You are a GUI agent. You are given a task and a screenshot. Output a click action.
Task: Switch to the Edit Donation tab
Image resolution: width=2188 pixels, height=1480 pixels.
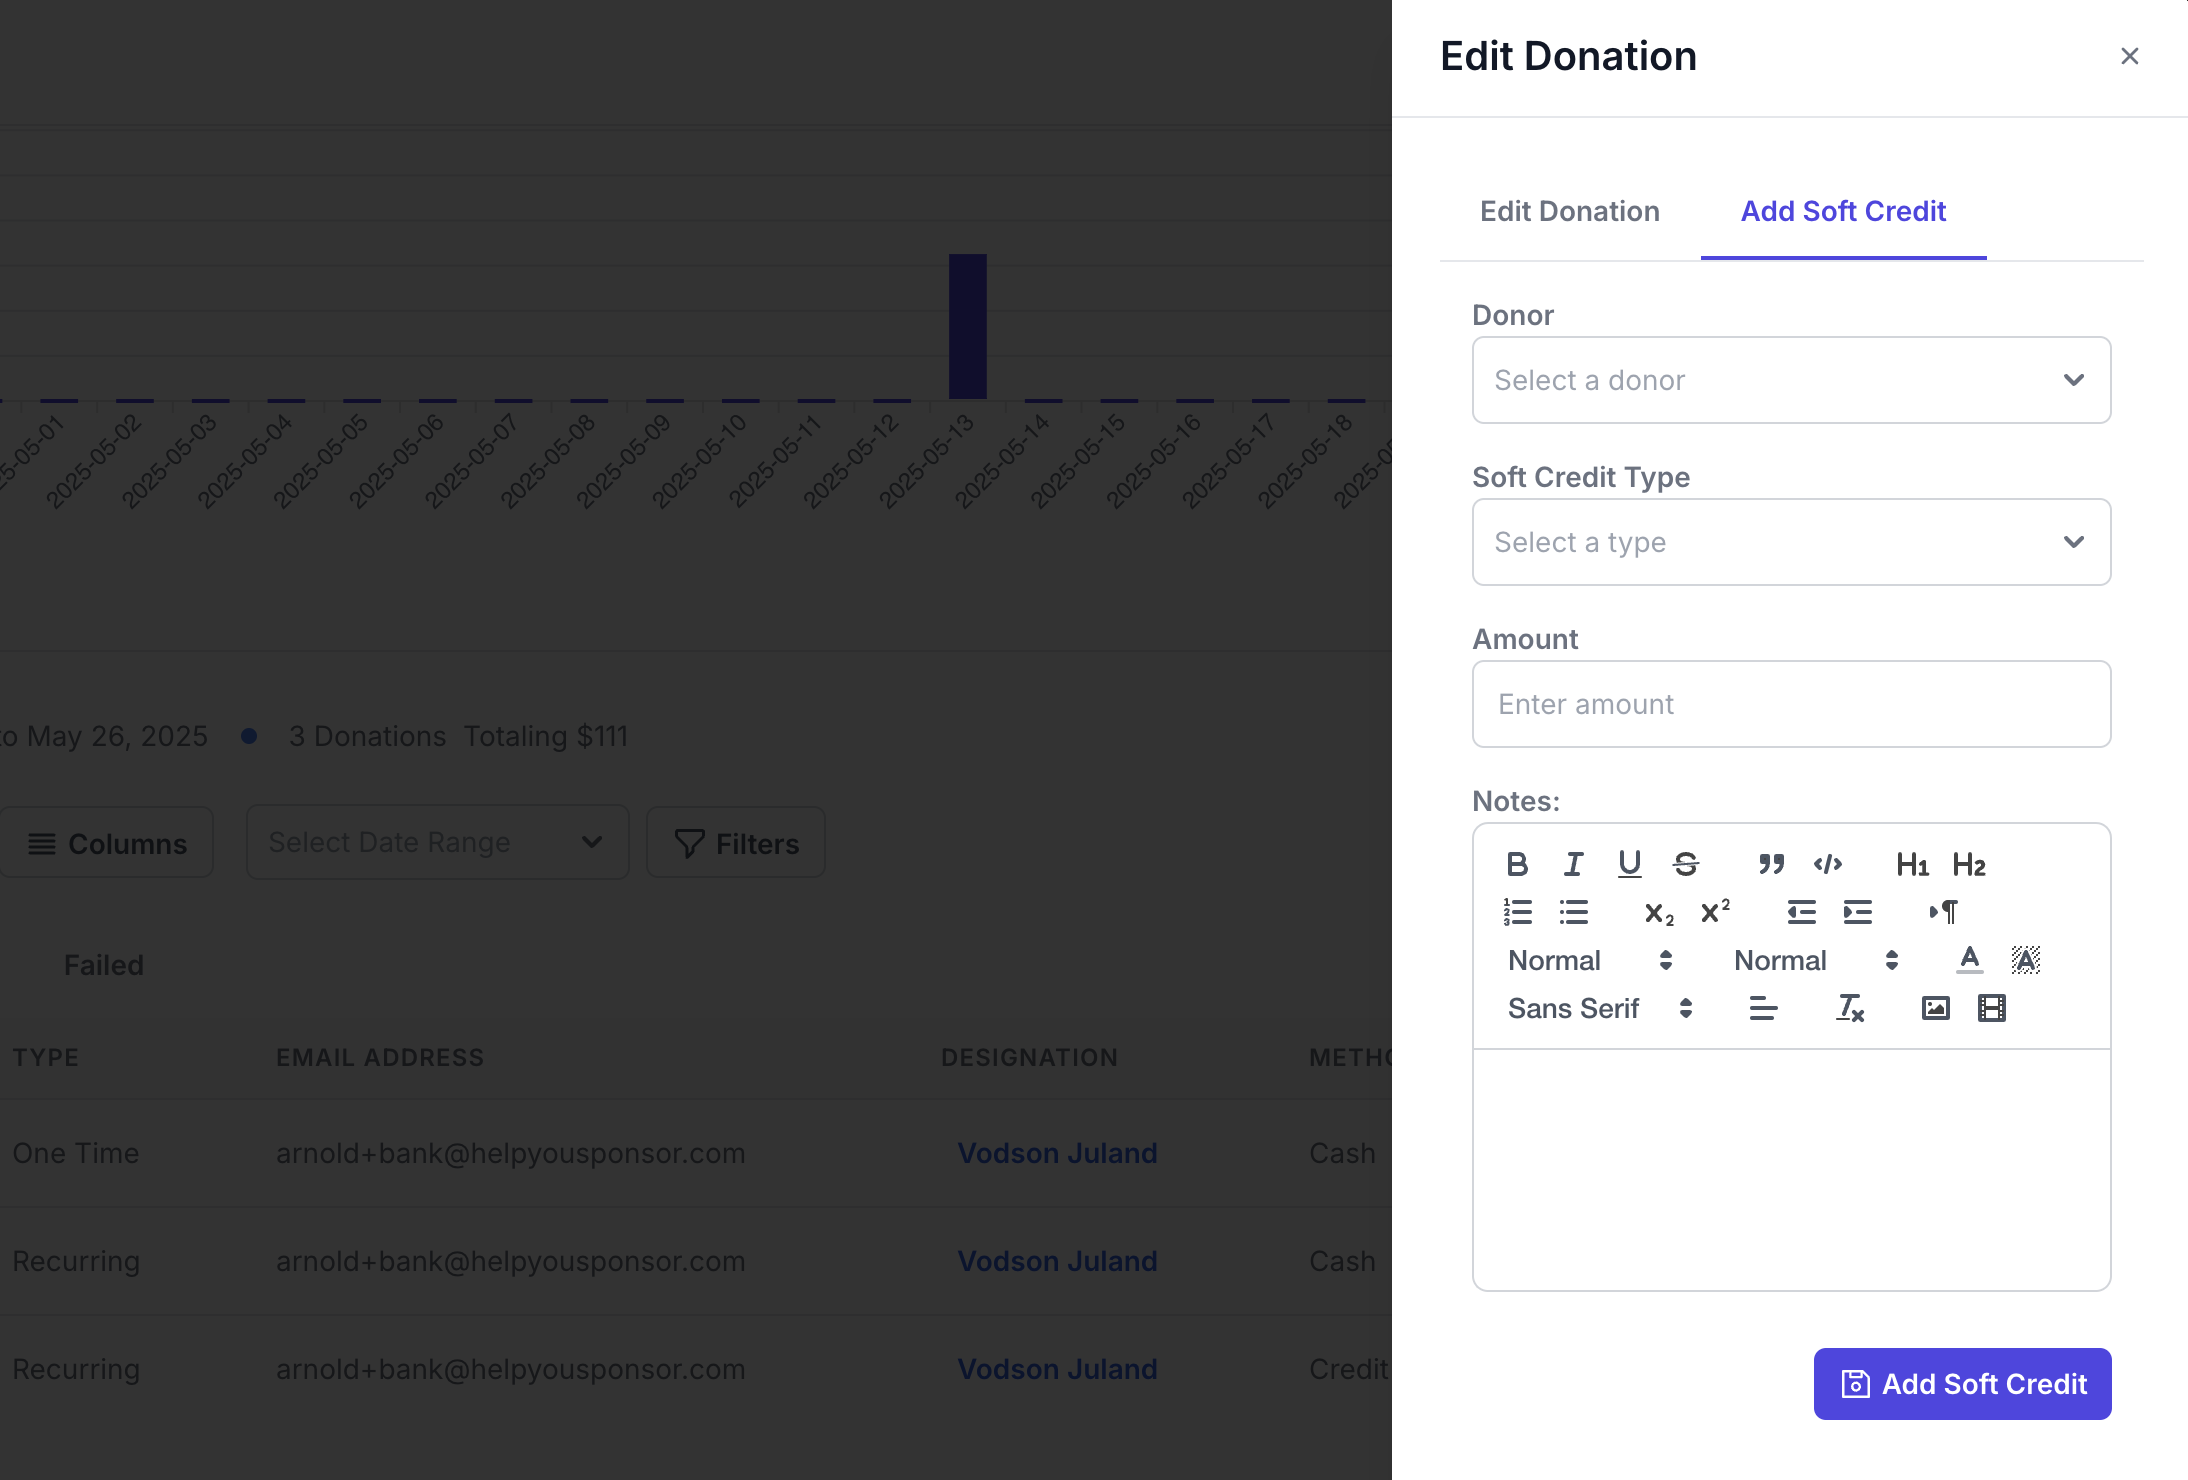[1570, 211]
